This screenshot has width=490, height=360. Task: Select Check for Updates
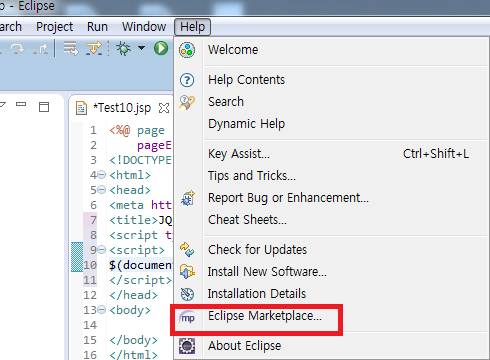point(257,250)
